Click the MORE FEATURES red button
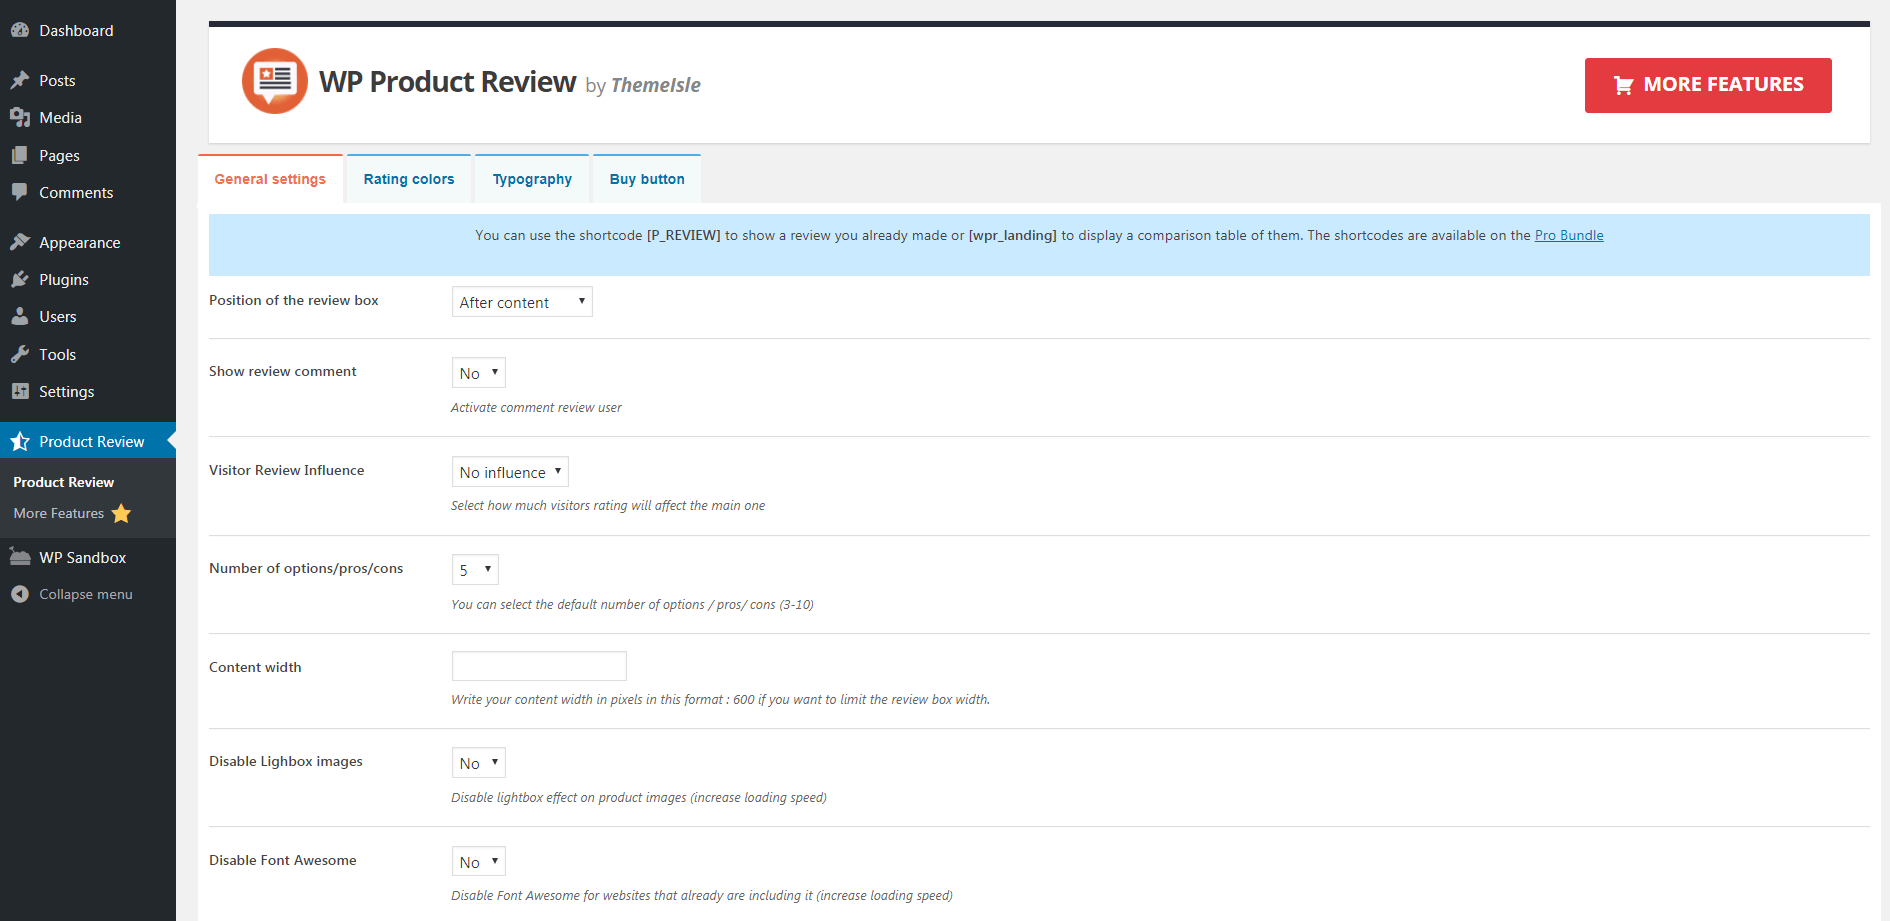Image resolution: width=1890 pixels, height=921 pixels. click(1708, 85)
